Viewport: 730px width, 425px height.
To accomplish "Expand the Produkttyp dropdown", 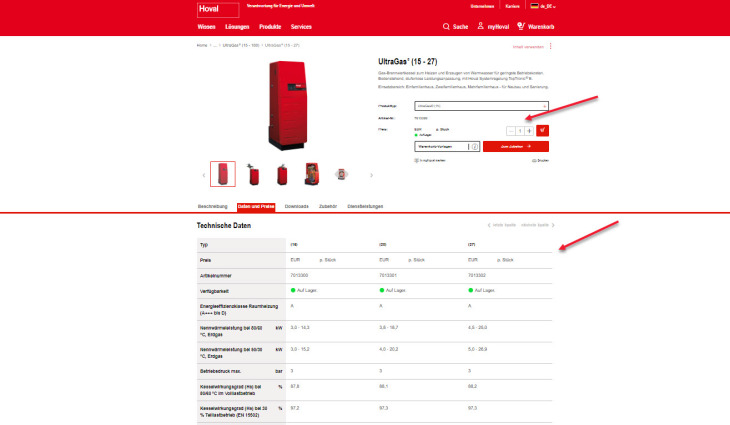I will coord(544,104).
